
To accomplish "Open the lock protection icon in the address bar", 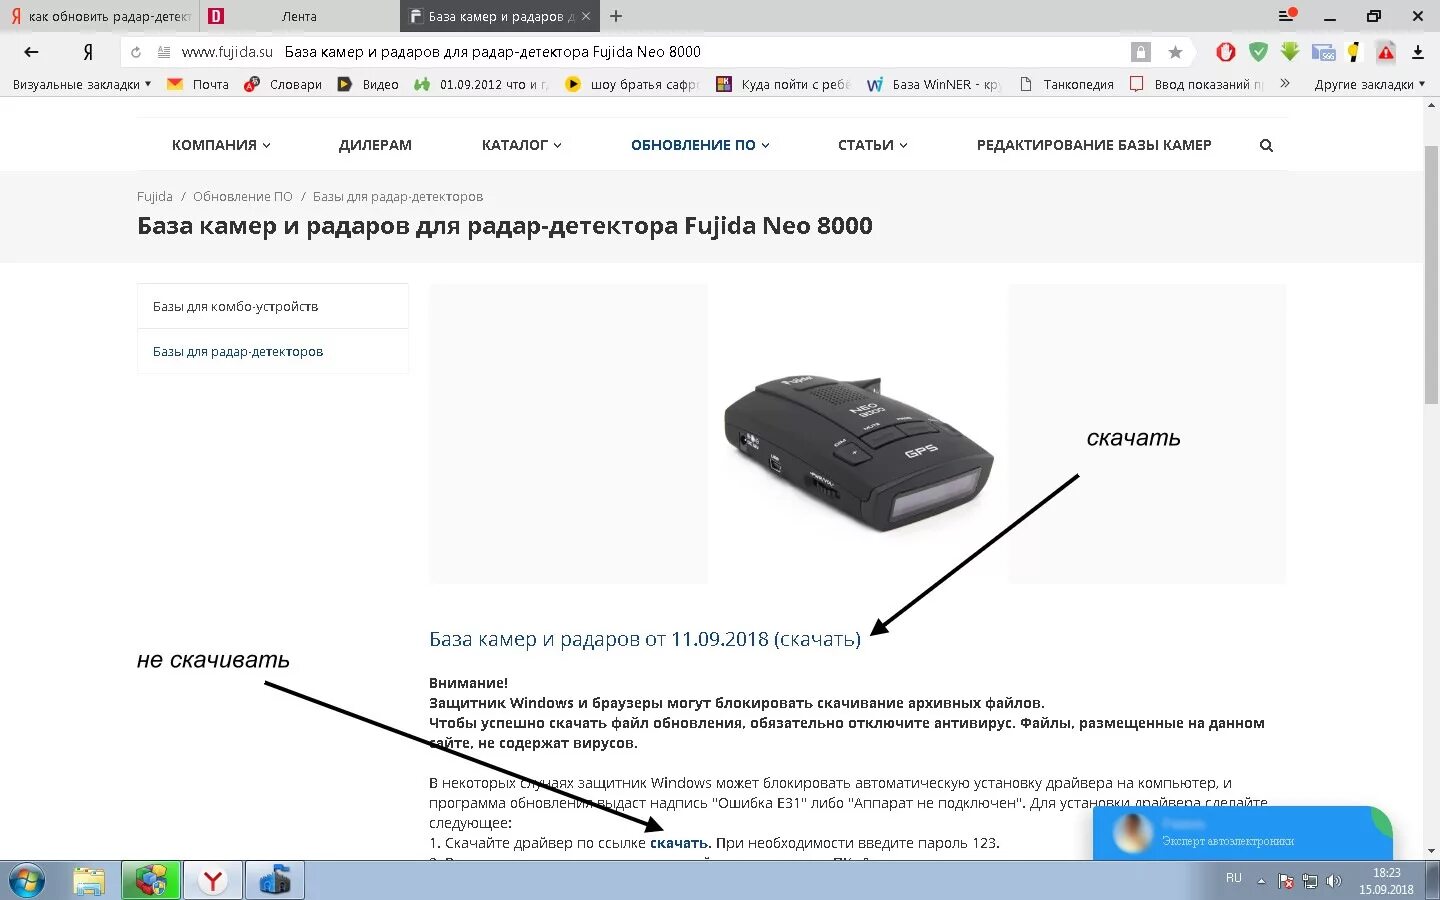I will 1140,52.
